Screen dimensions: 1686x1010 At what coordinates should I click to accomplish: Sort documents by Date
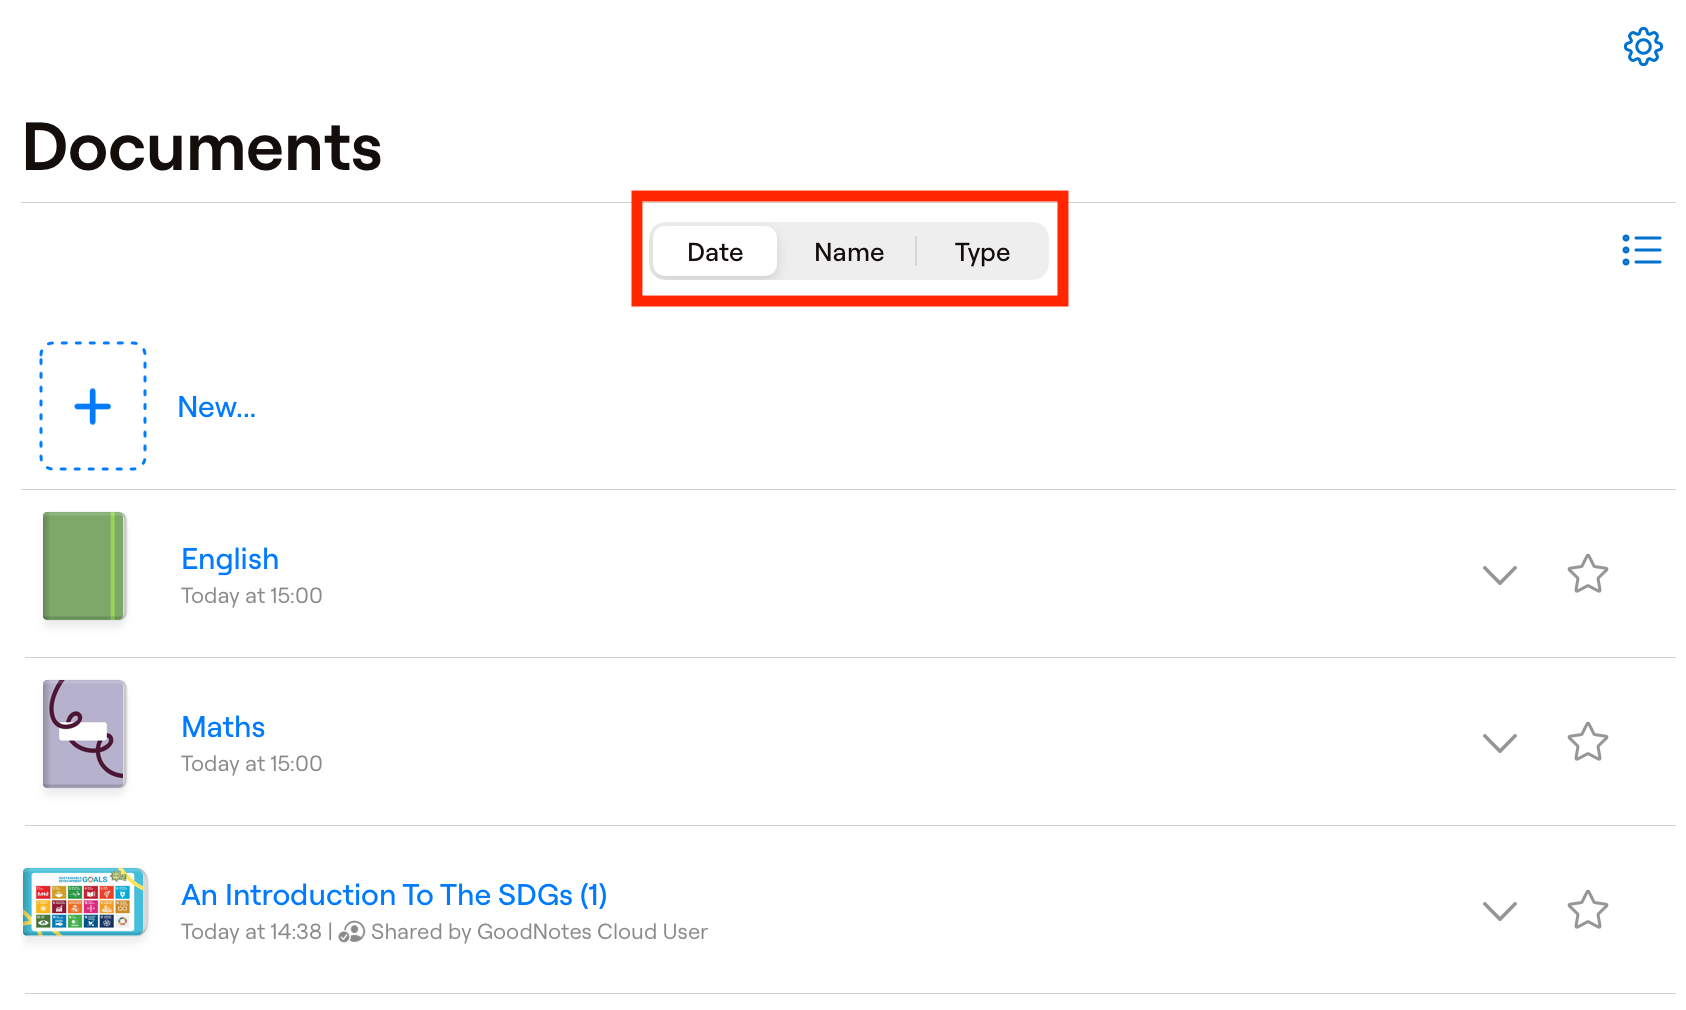(x=715, y=252)
